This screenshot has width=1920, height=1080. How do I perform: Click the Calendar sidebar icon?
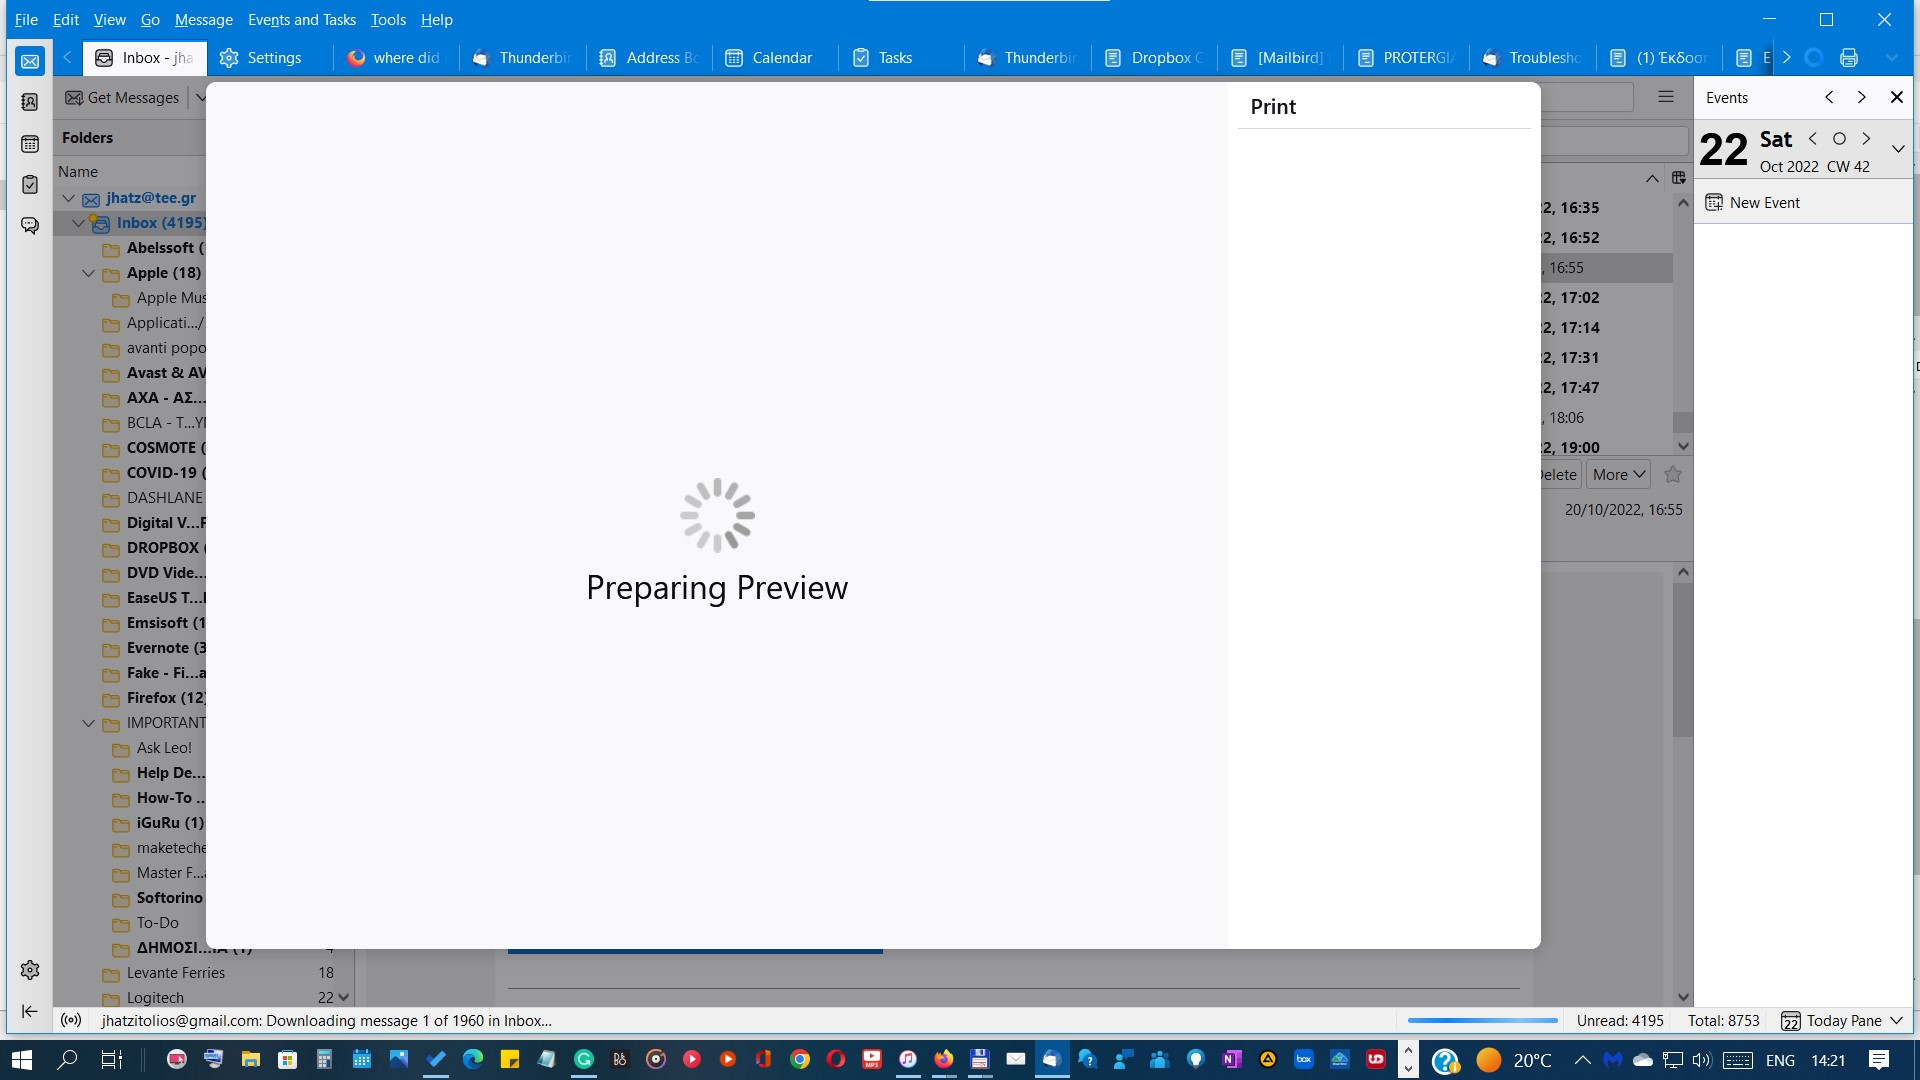click(x=30, y=144)
